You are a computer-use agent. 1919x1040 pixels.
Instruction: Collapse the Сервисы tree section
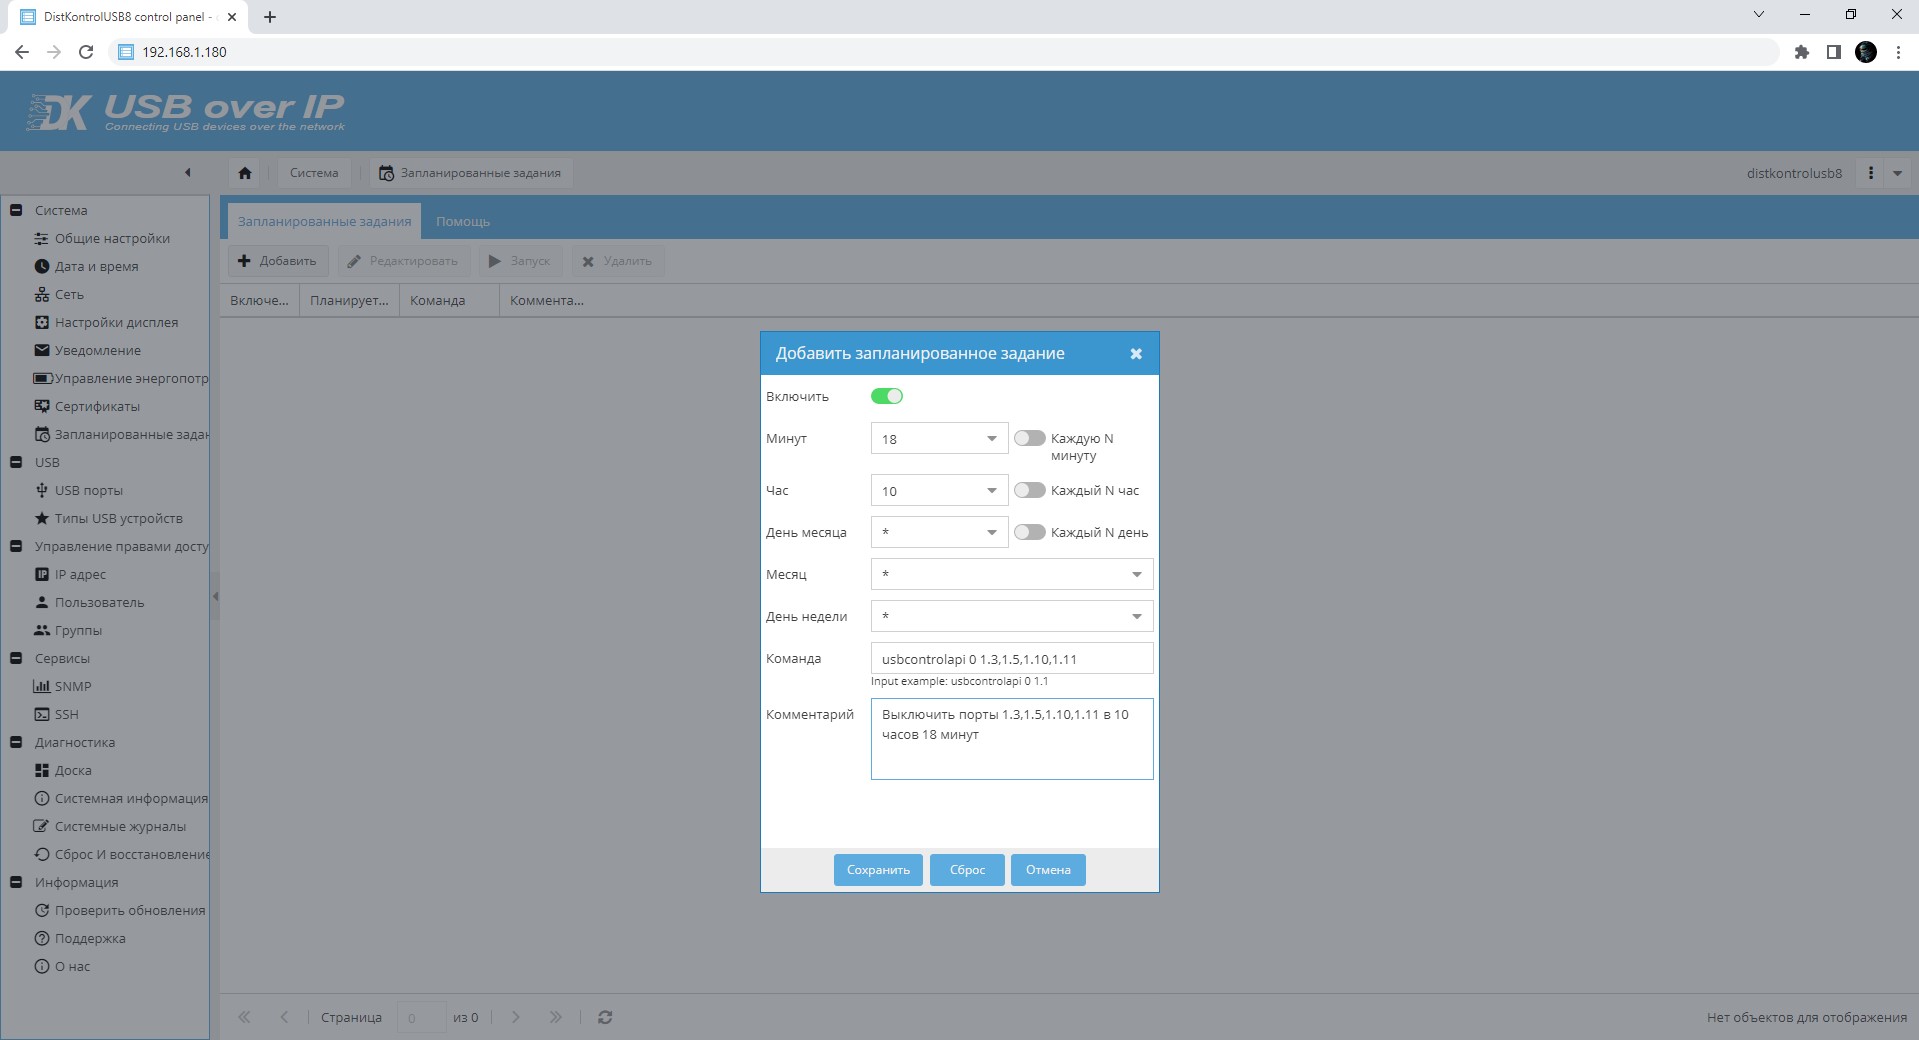[16, 658]
